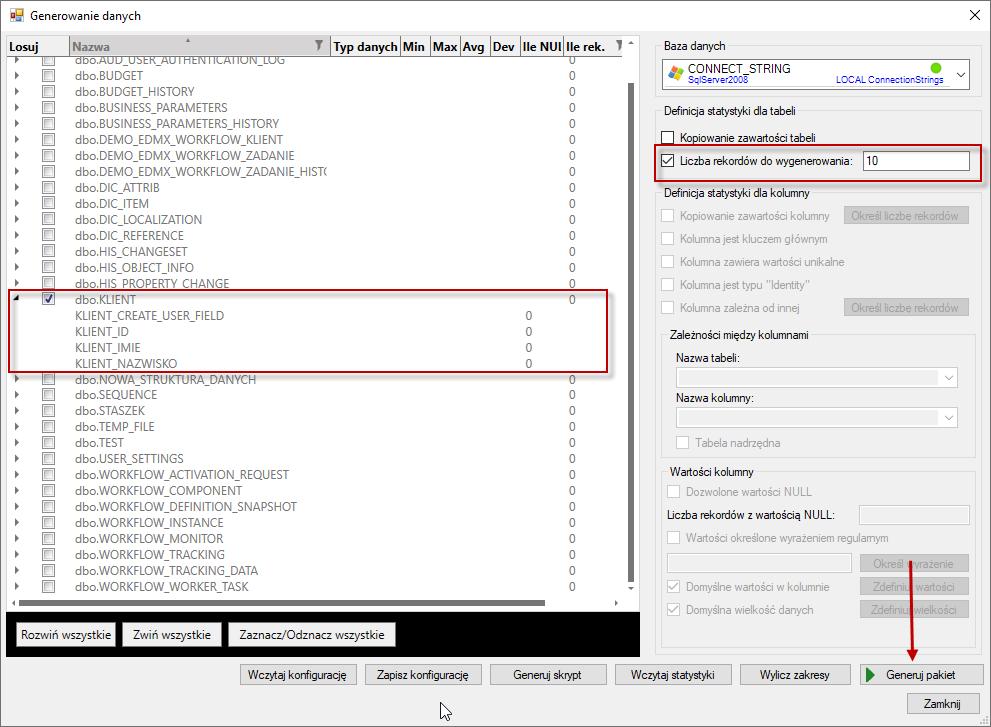Click the Typ danych column header
The height and width of the screenshot is (727, 991).
365,46
